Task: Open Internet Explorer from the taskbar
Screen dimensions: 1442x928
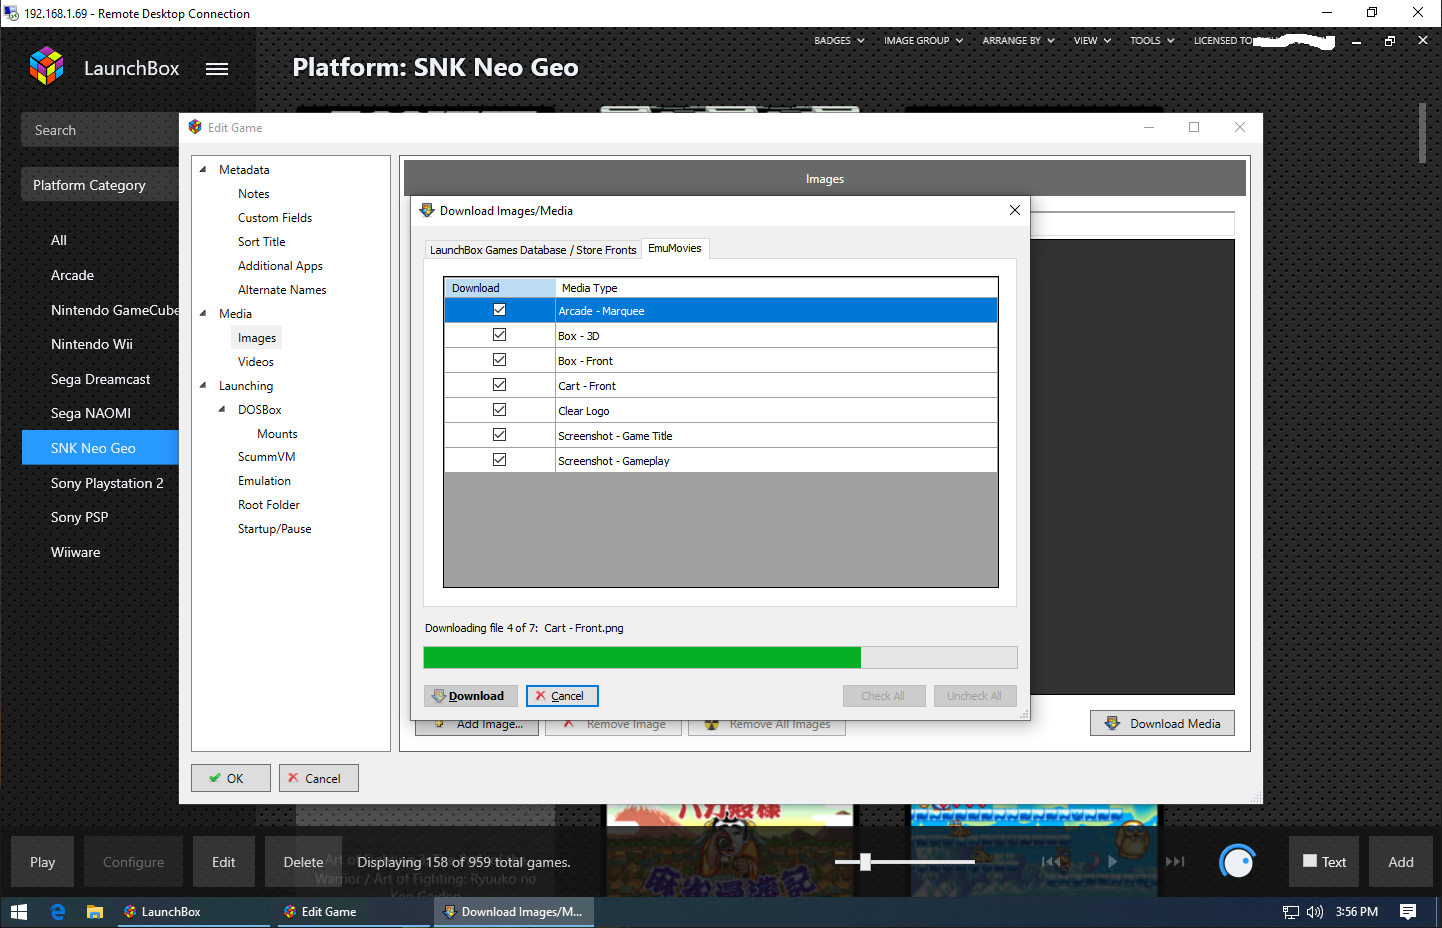Action: [x=57, y=912]
